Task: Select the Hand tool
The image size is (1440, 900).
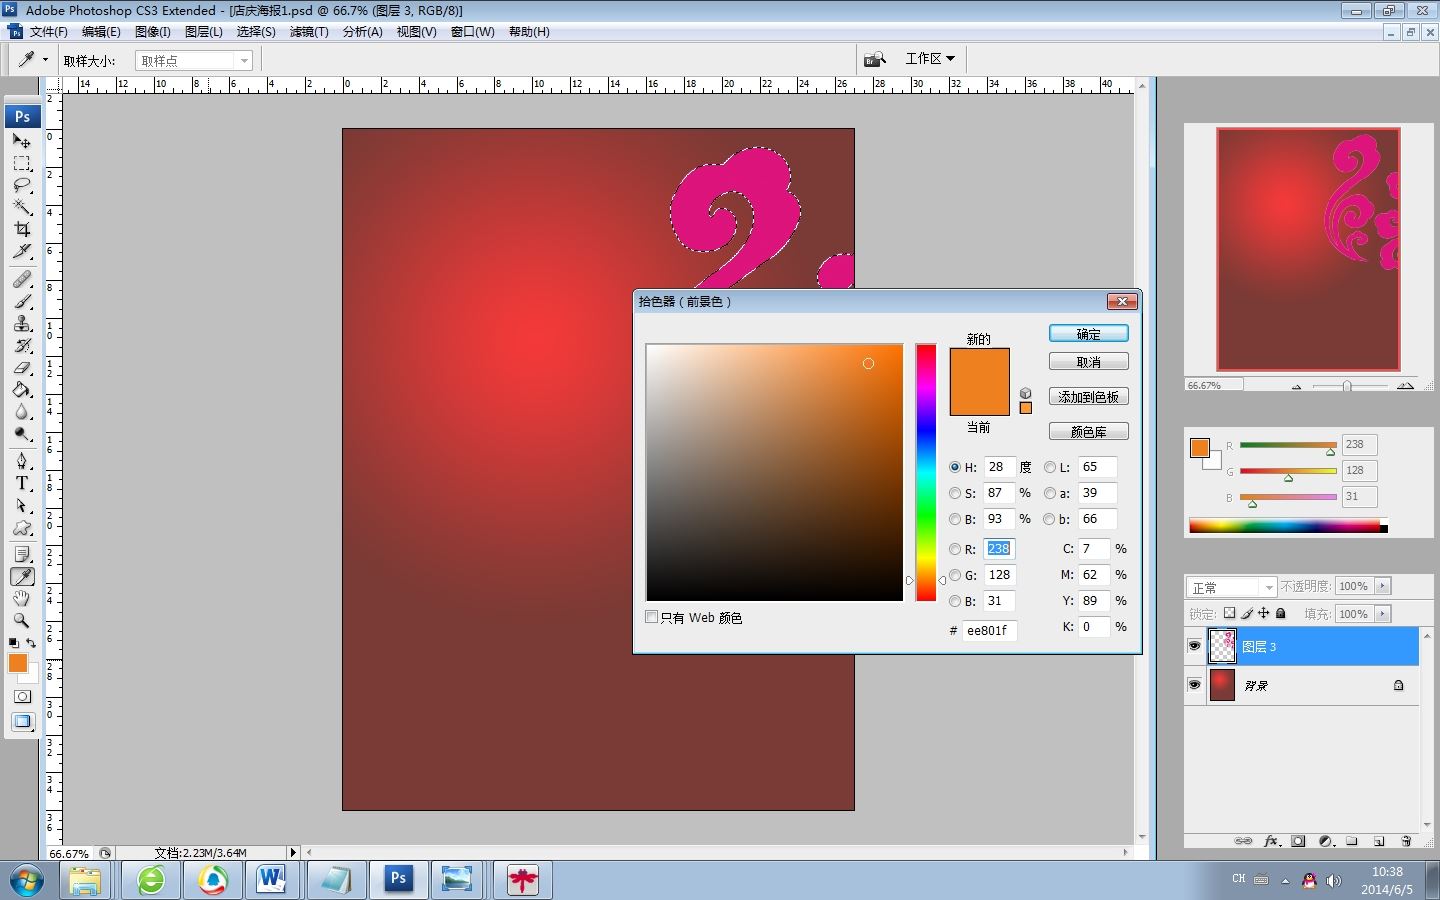Action: click(22, 599)
